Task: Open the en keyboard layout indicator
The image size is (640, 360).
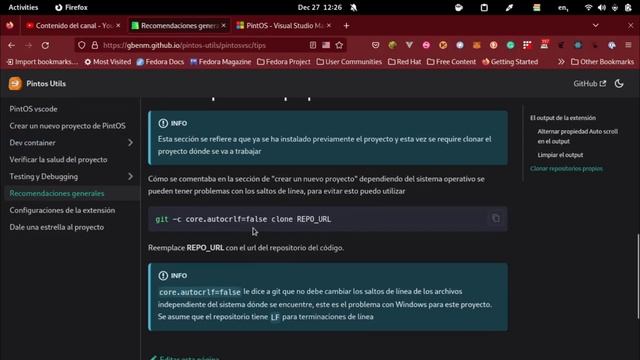Action: pyautogui.click(x=563, y=7)
